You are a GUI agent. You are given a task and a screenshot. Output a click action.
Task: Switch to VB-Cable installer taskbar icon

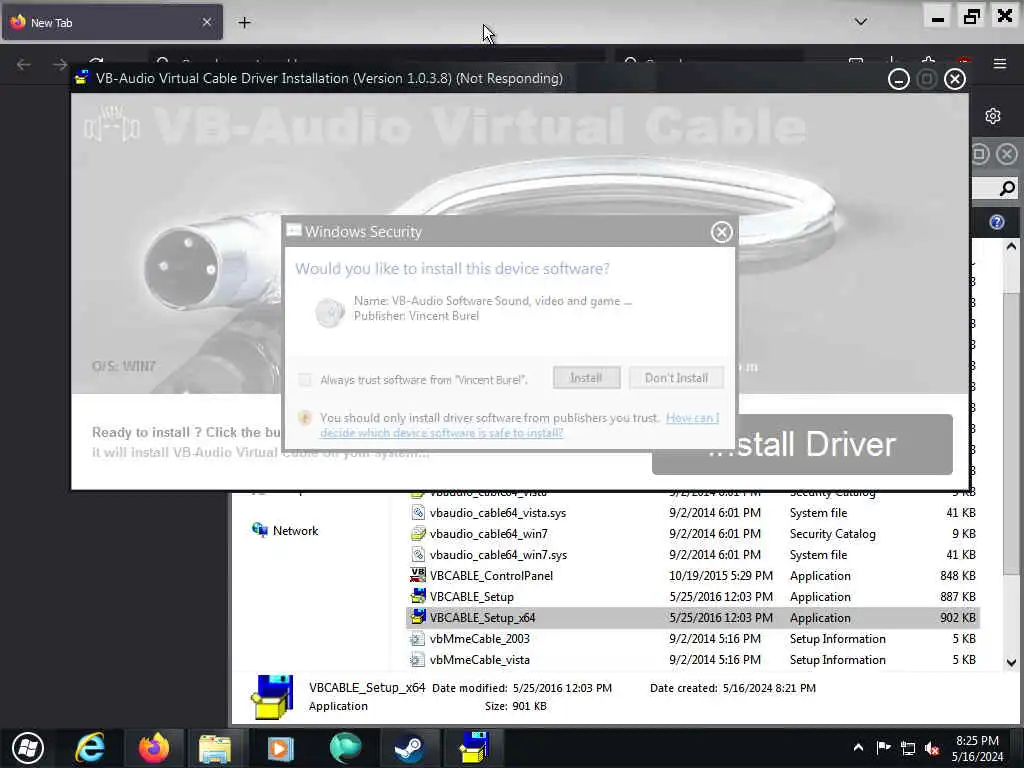[x=474, y=748]
